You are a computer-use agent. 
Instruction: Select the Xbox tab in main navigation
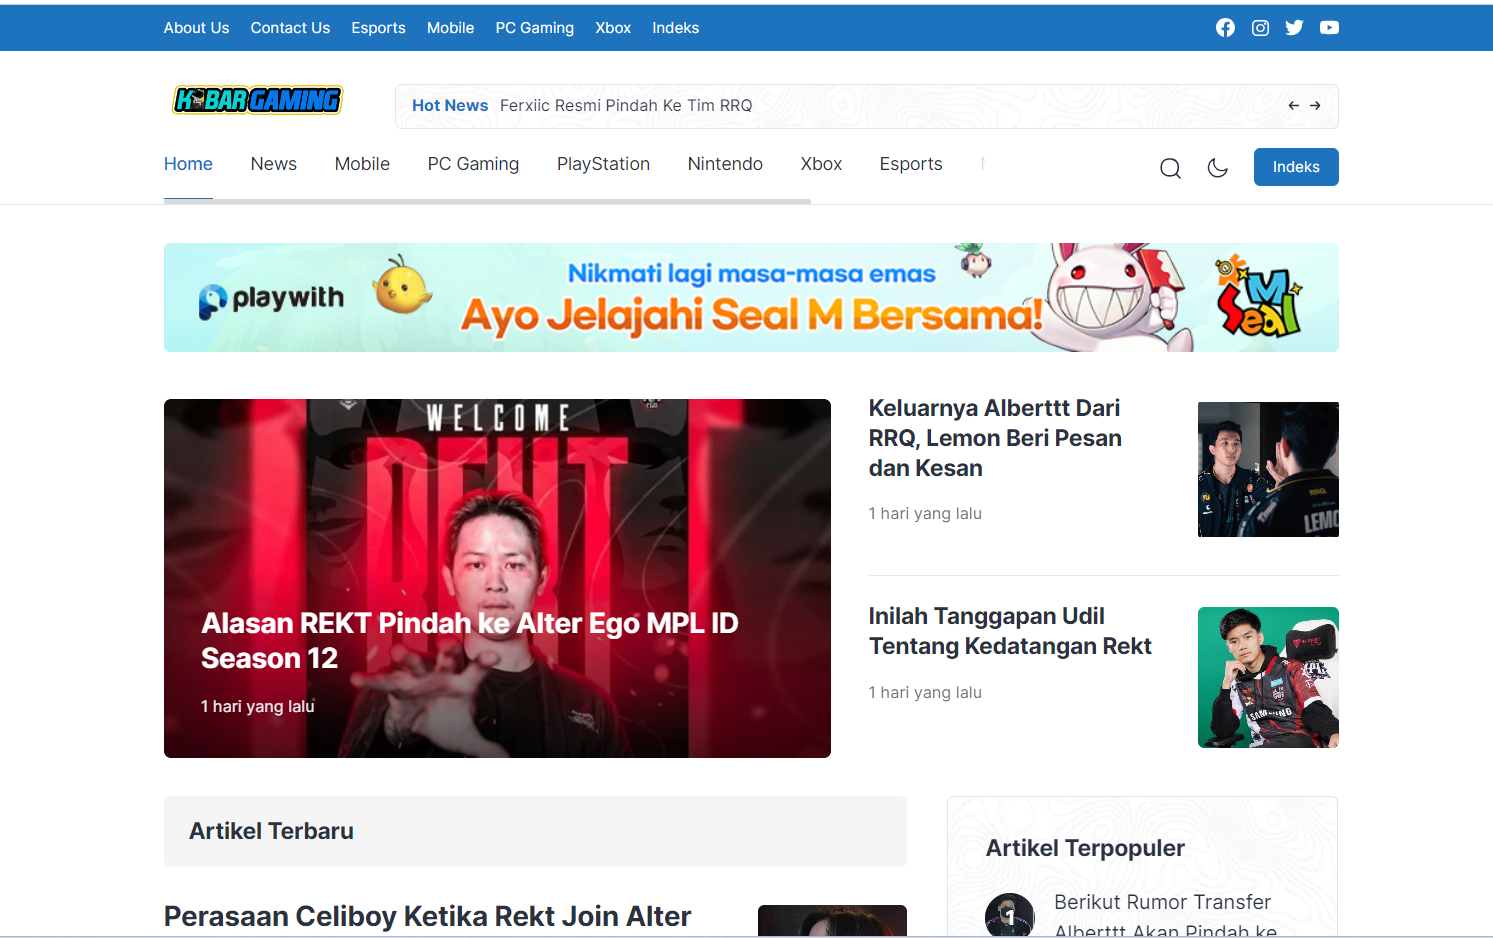pos(821,164)
